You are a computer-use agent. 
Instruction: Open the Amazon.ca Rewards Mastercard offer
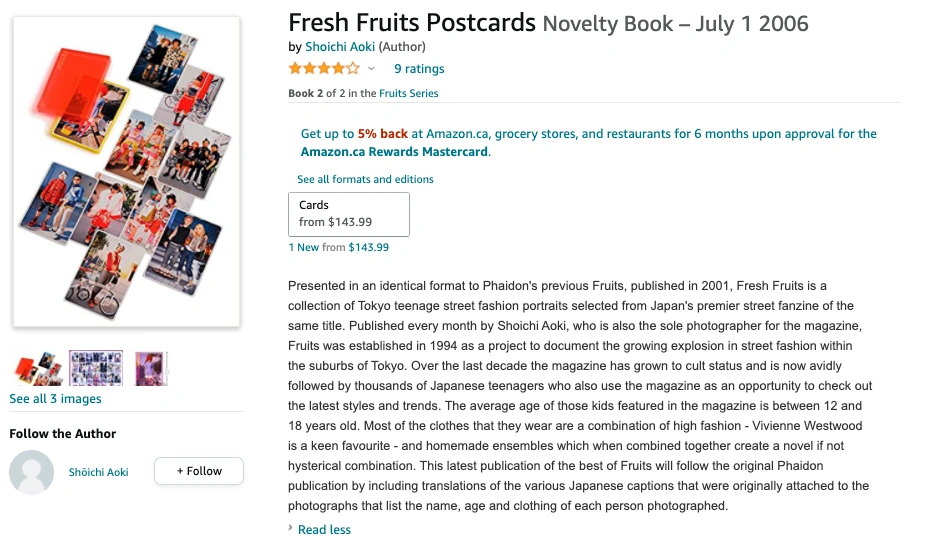click(x=589, y=143)
